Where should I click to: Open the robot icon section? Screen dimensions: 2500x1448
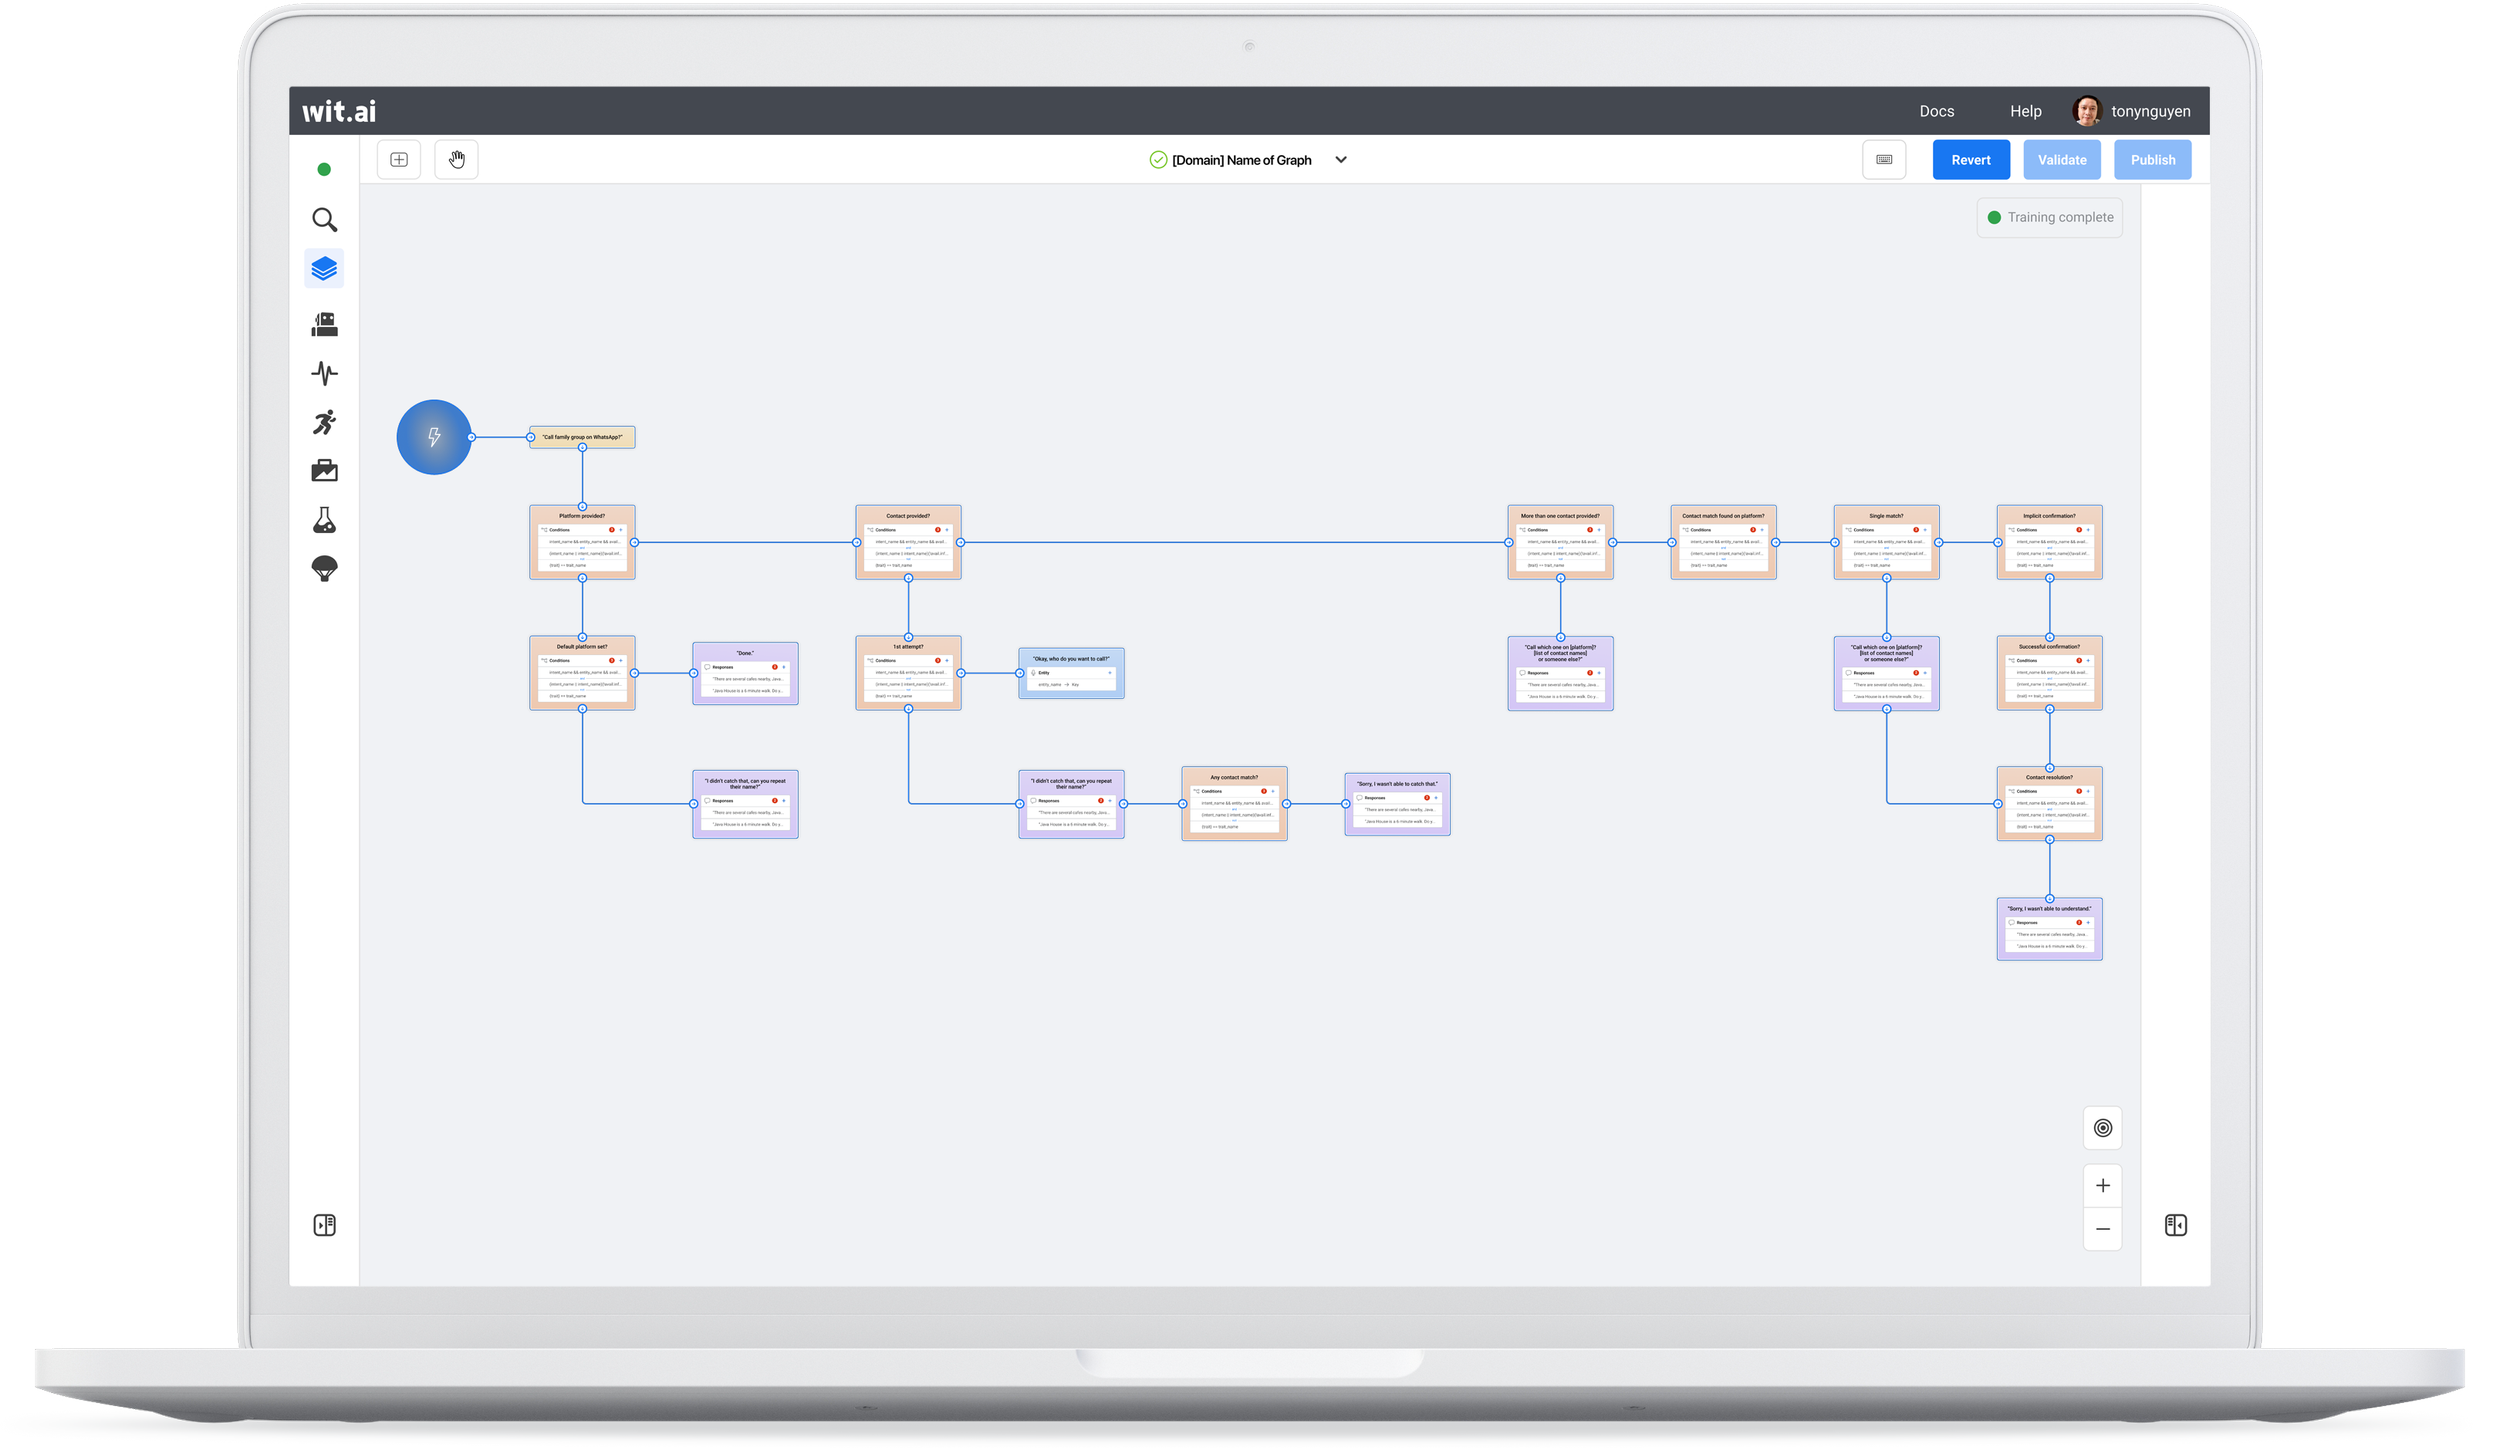[324, 324]
